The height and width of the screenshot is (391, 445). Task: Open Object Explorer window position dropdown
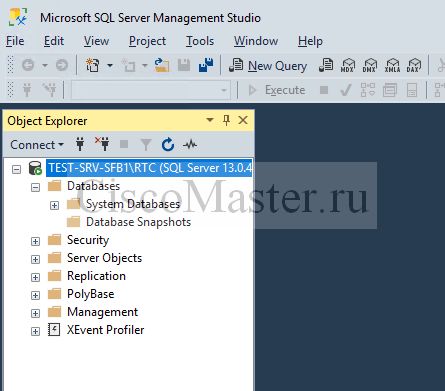coord(210,120)
